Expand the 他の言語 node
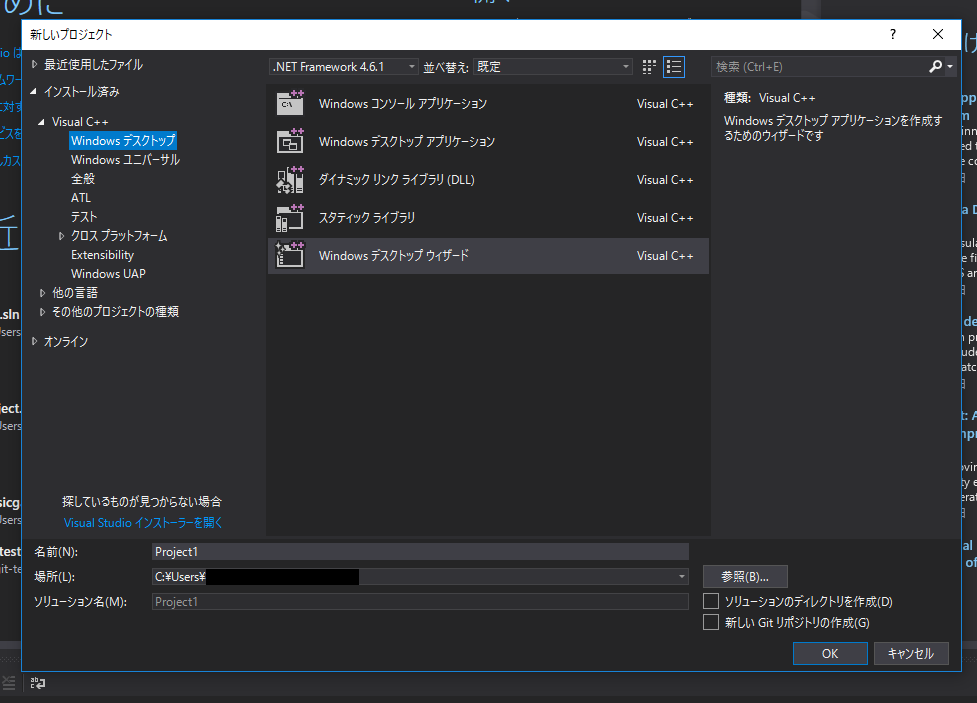 click(42, 292)
